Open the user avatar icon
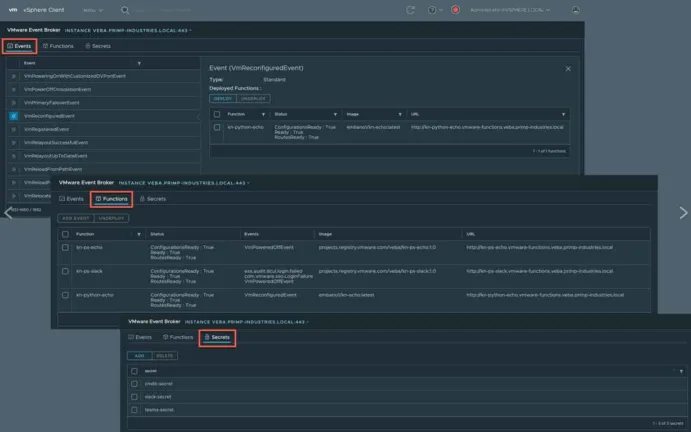 click(576, 10)
